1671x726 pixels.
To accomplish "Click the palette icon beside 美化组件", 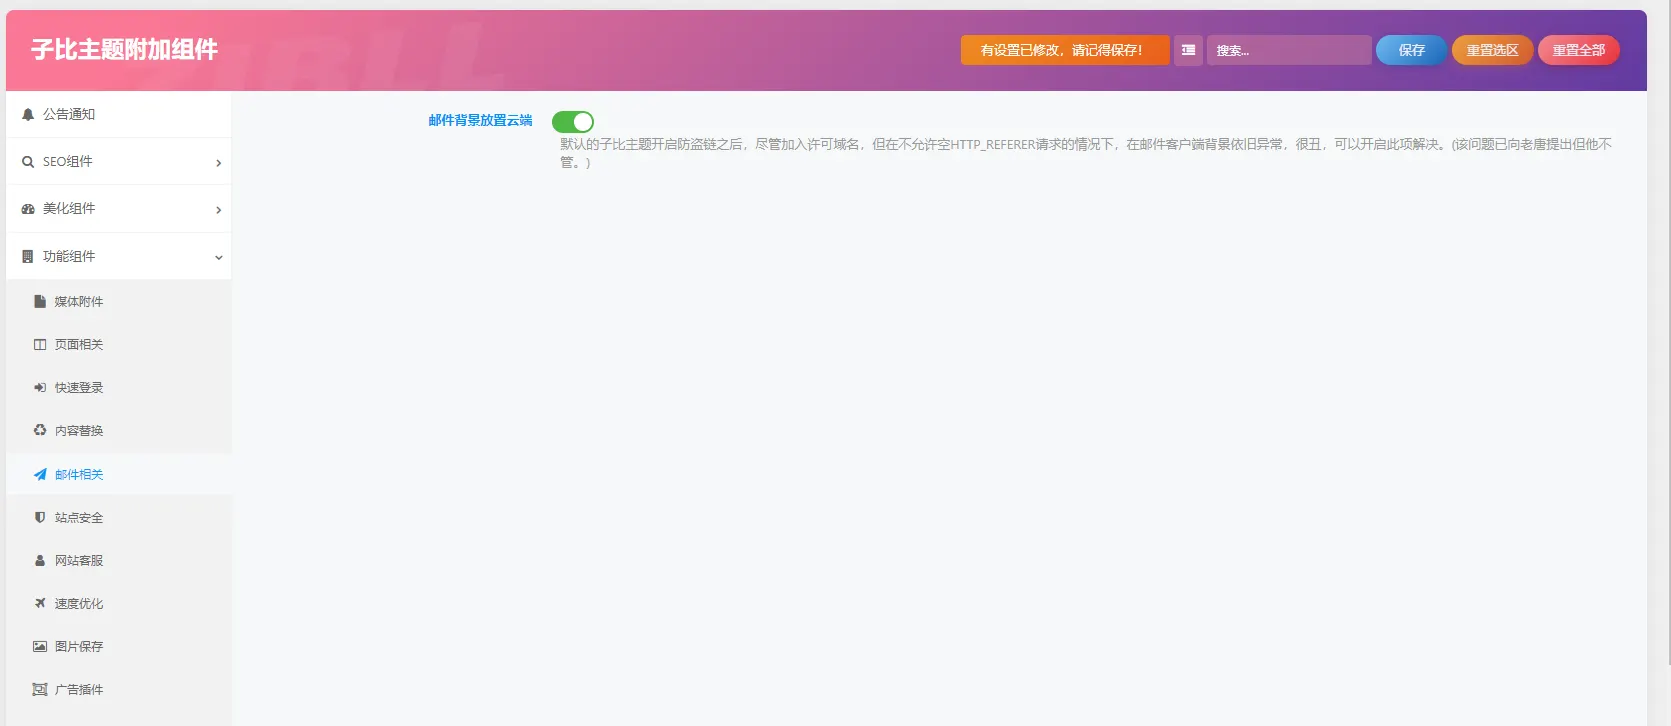I will pyautogui.click(x=28, y=209).
